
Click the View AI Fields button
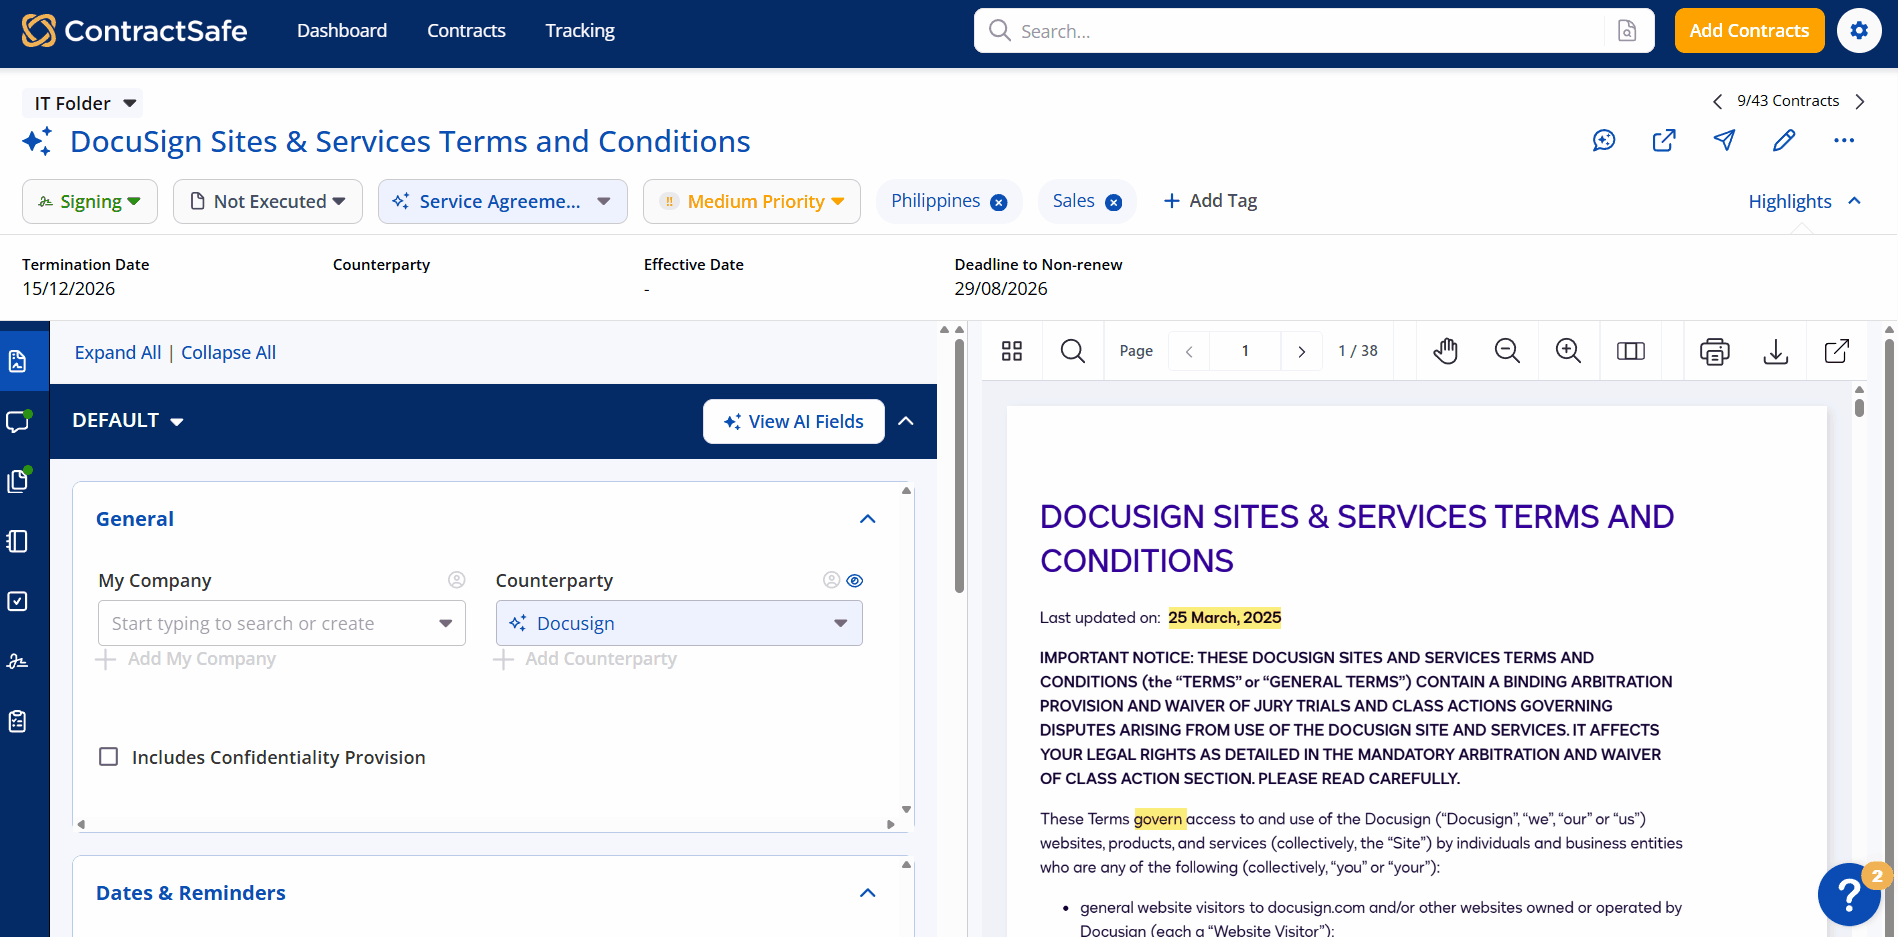point(794,421)
